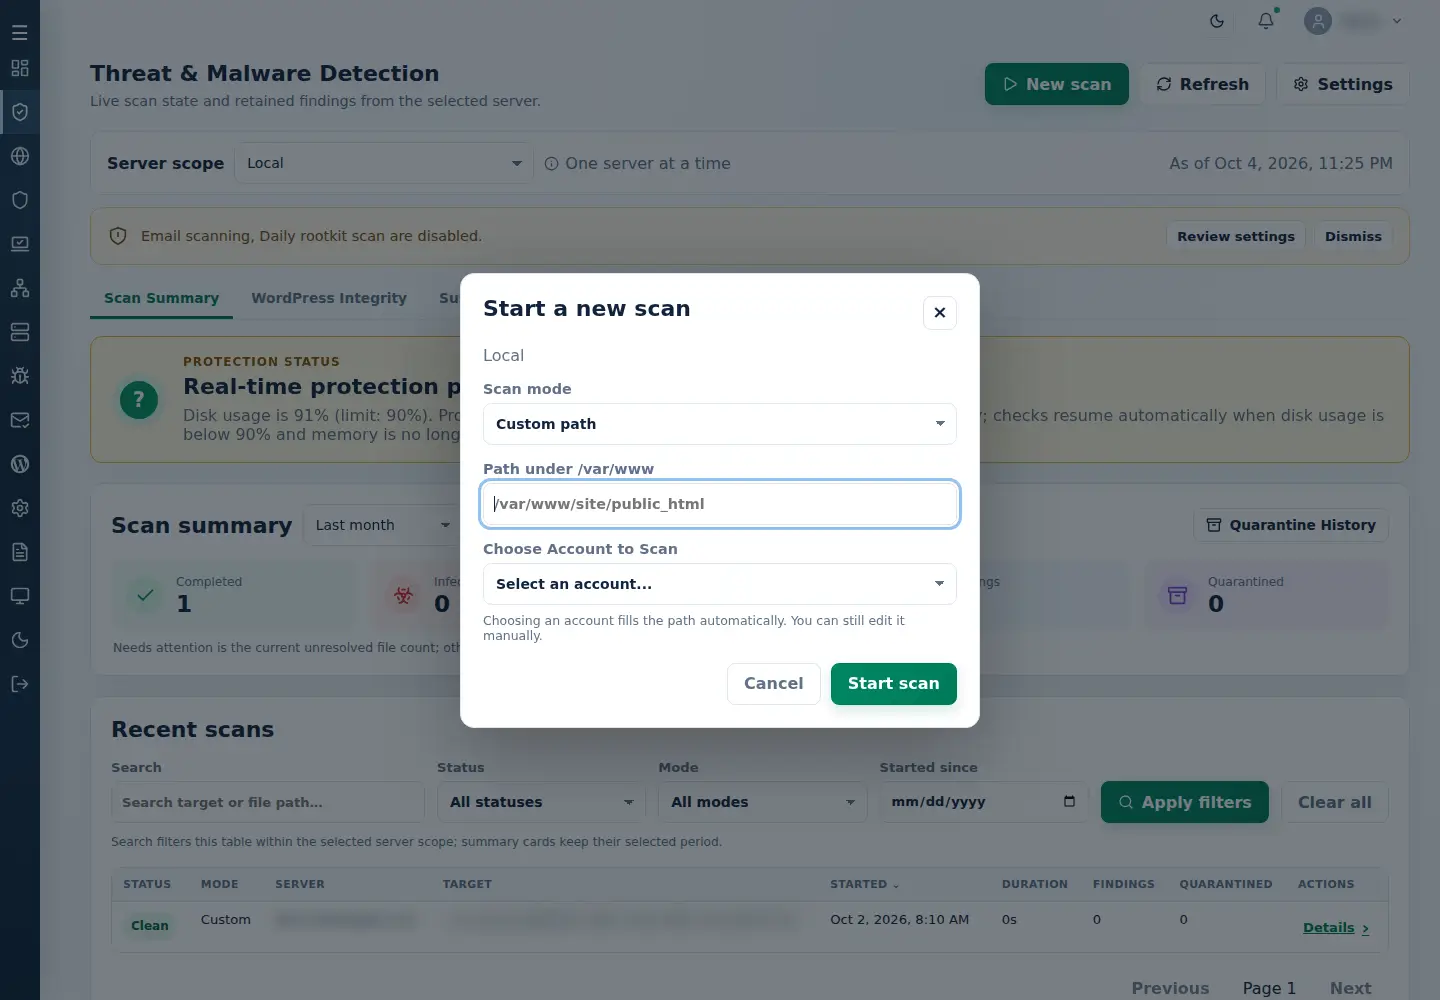This screenshot has width=1440, height=1000.
Task: Open the globe icon in the sidebar
Action: 20,156
